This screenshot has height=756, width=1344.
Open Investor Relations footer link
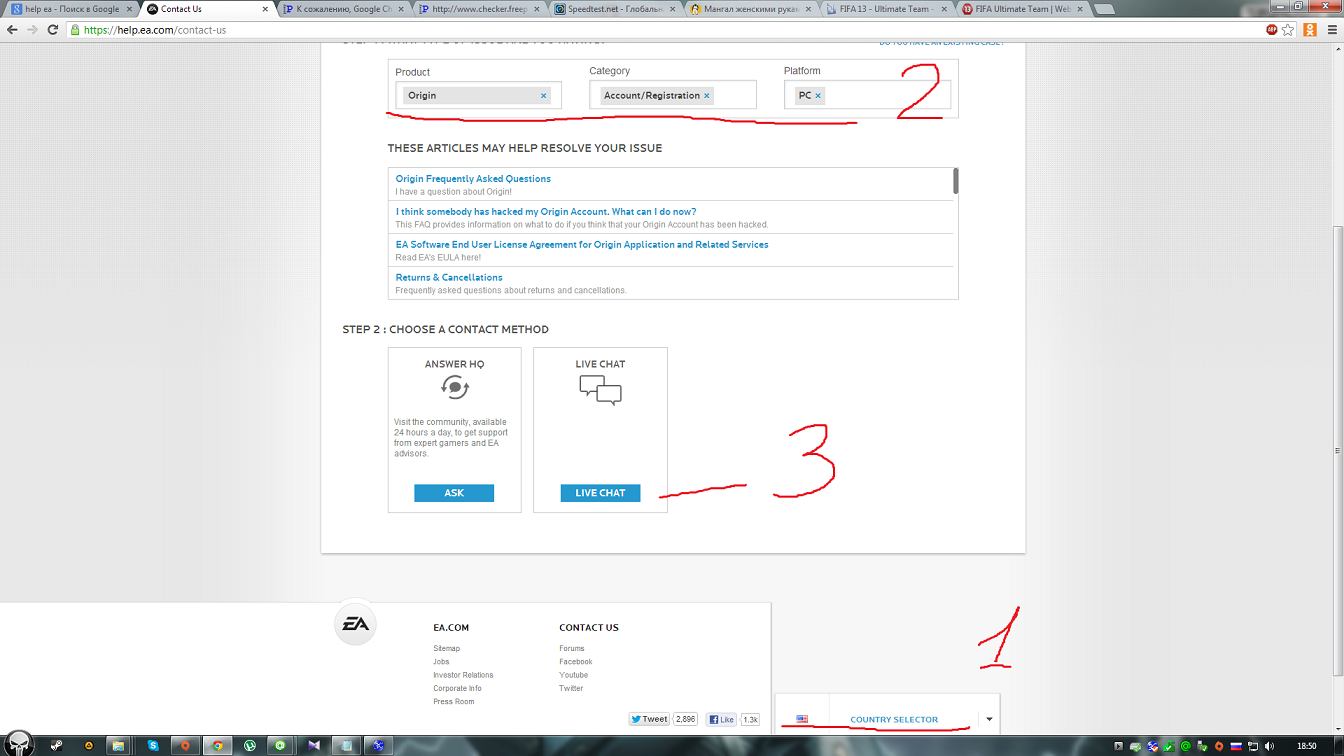463,675
